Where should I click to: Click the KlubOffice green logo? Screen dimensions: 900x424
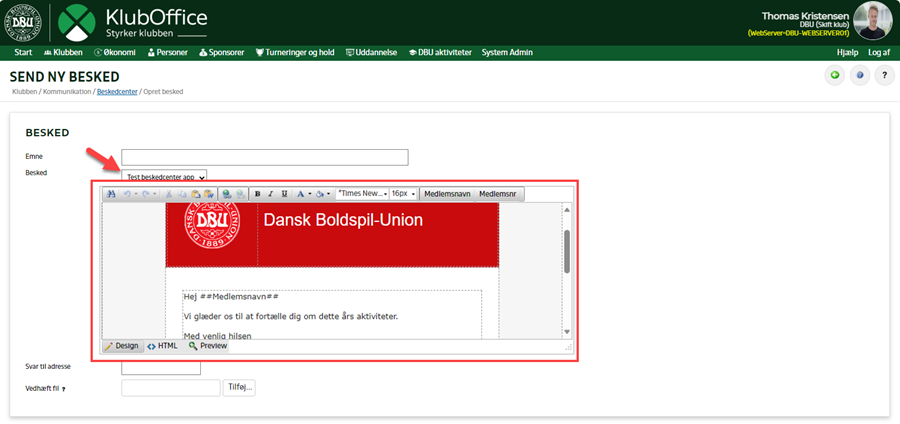[77, 22]
